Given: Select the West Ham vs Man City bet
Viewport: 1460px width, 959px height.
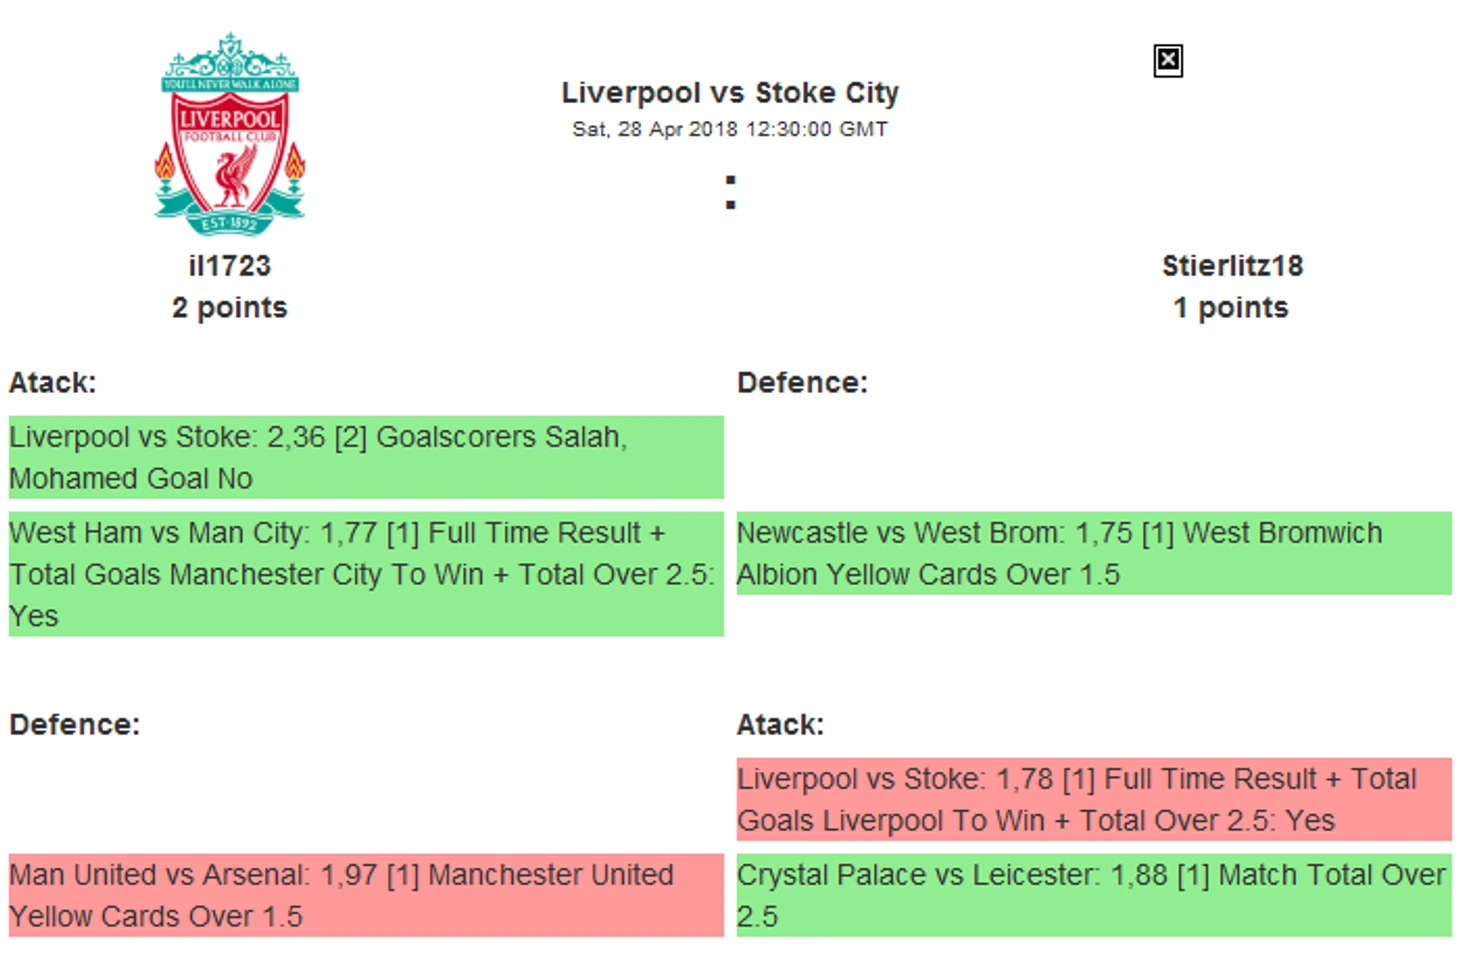Looking at the screenshot, I should 366,574.
